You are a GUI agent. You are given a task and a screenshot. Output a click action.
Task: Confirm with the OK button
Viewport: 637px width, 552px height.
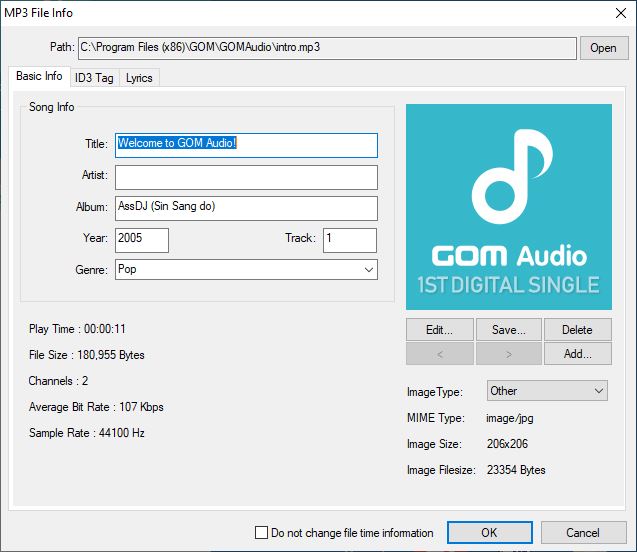490,533
